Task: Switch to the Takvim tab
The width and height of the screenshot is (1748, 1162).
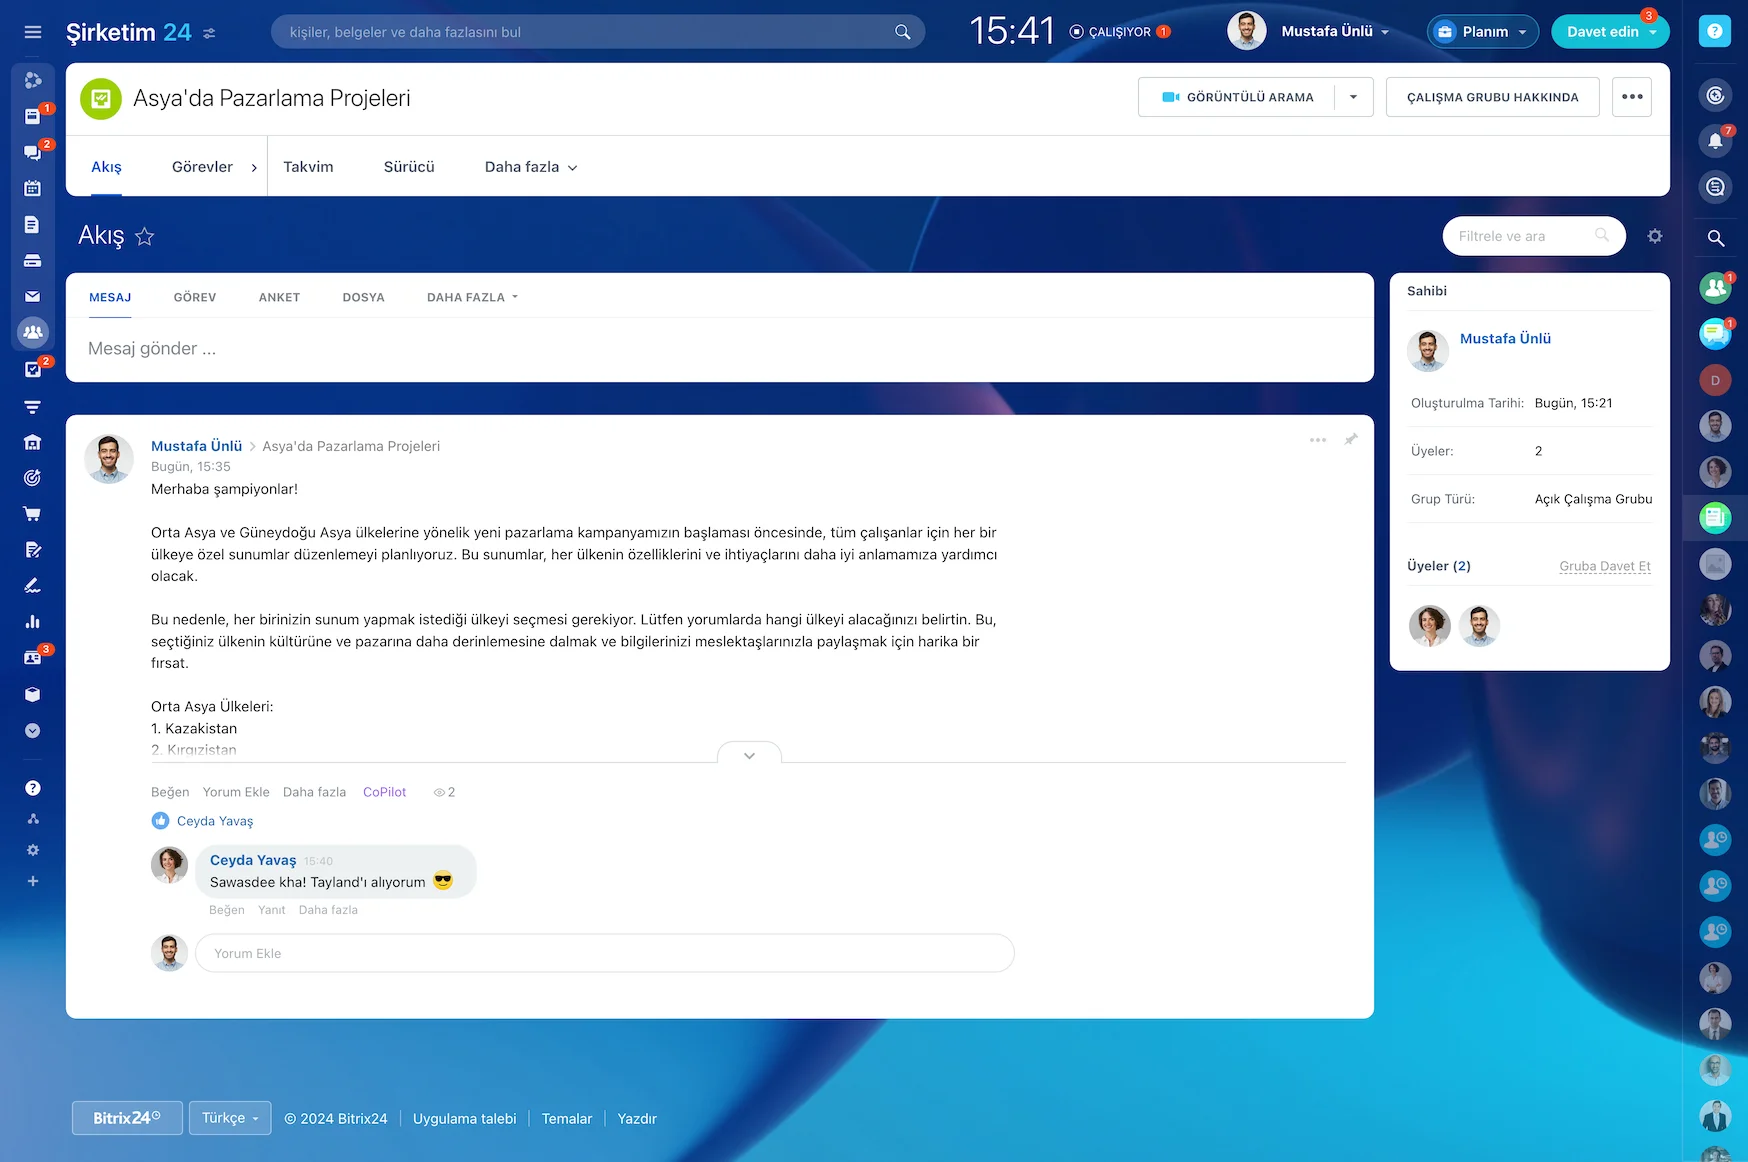Action: tap(308, 167)
